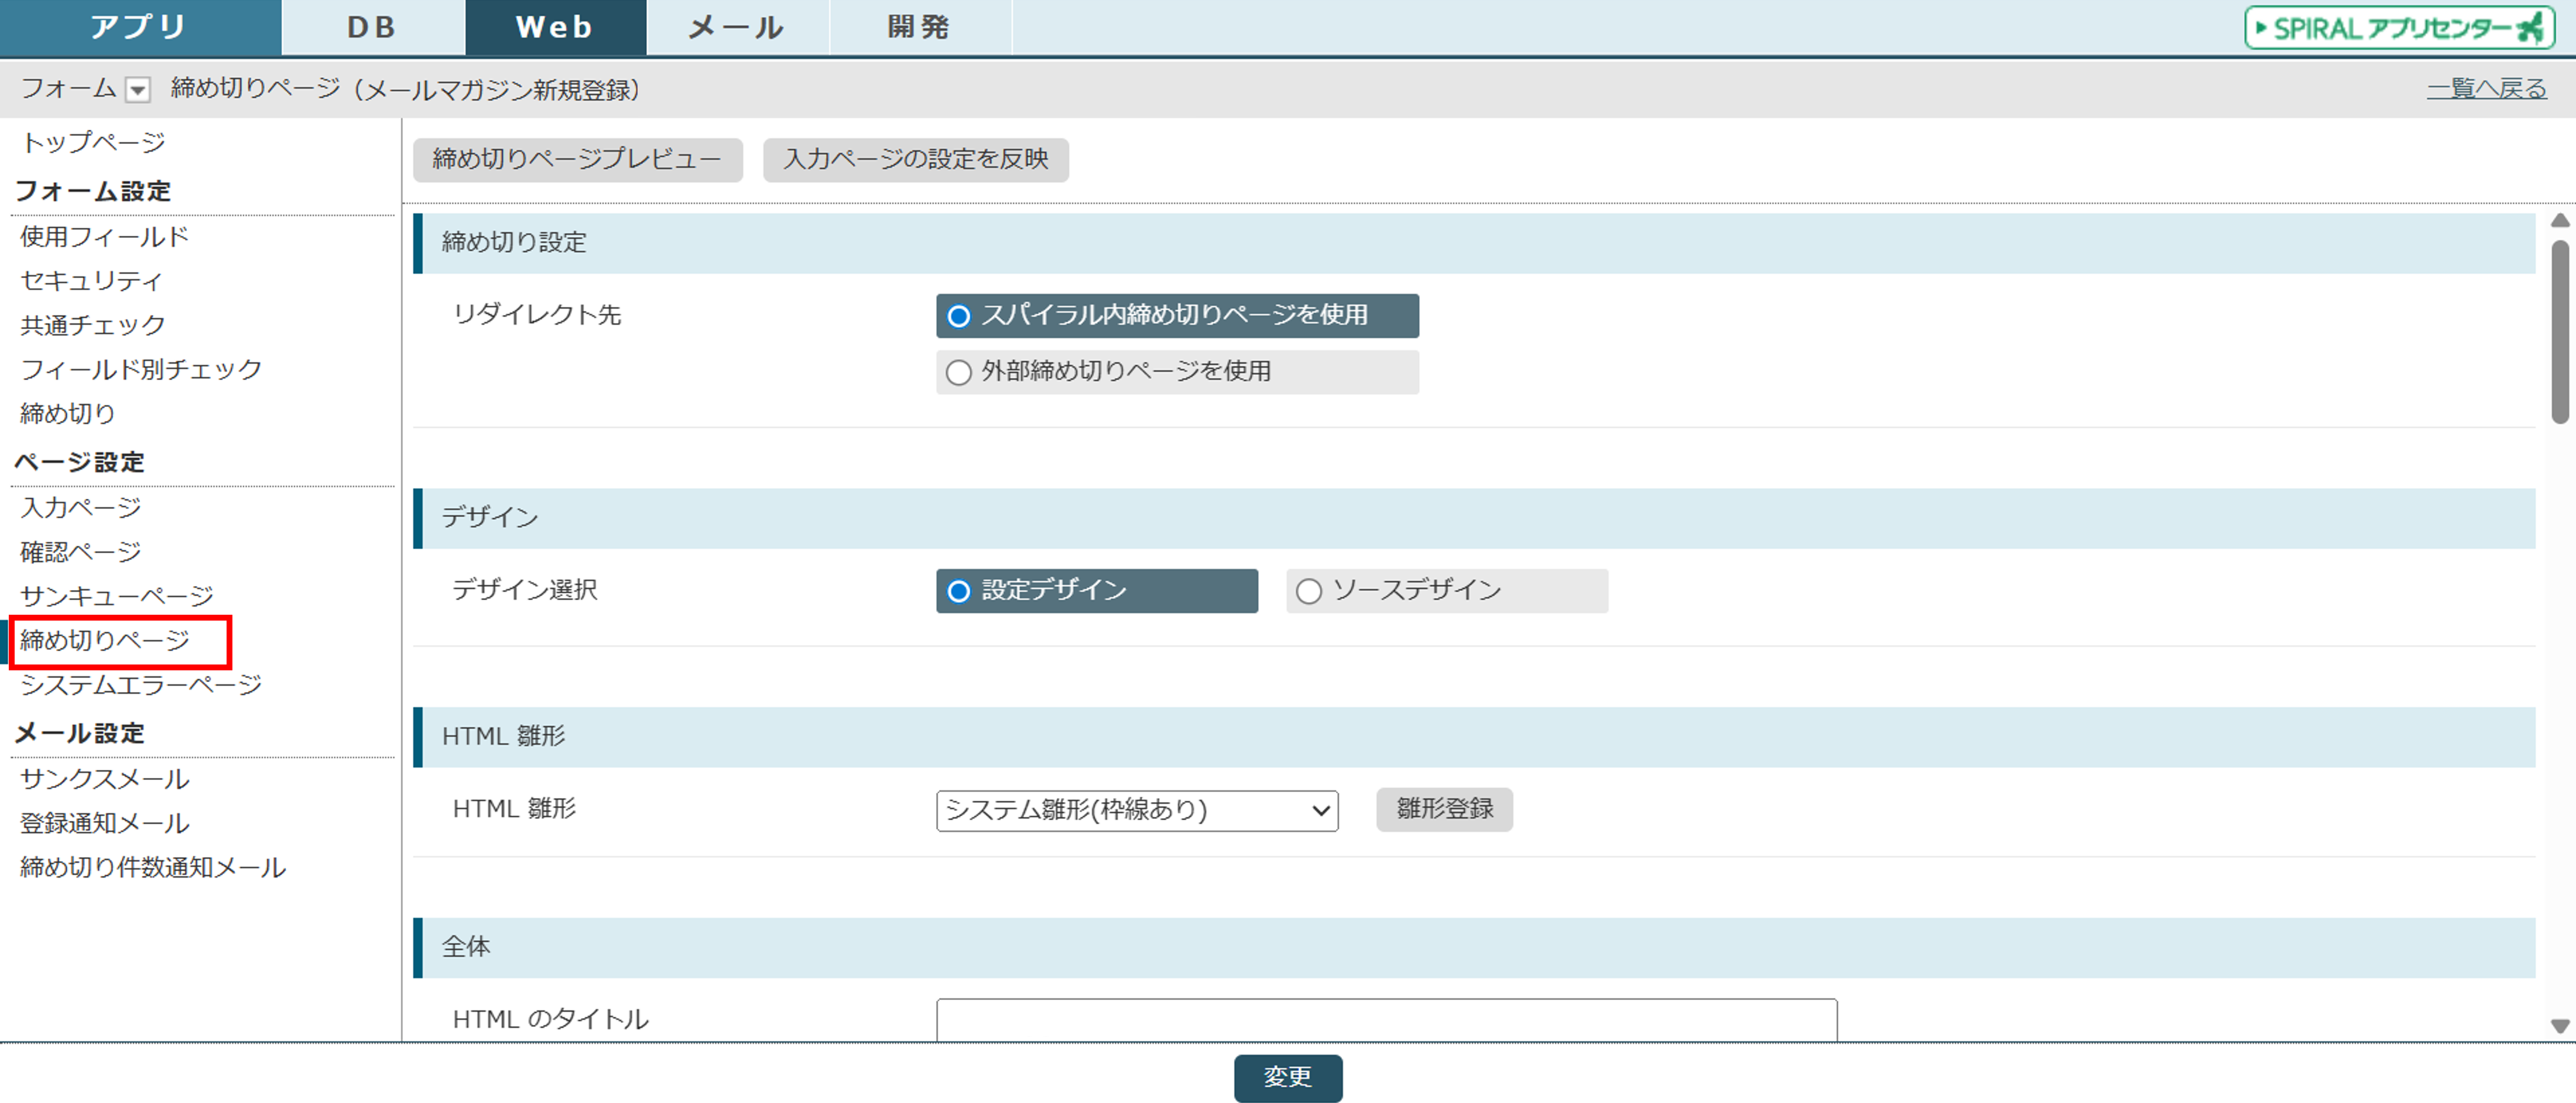Select 外部締め切りページを使用 radio button
2576x1103 pixels.
click(x=958, y=372)
